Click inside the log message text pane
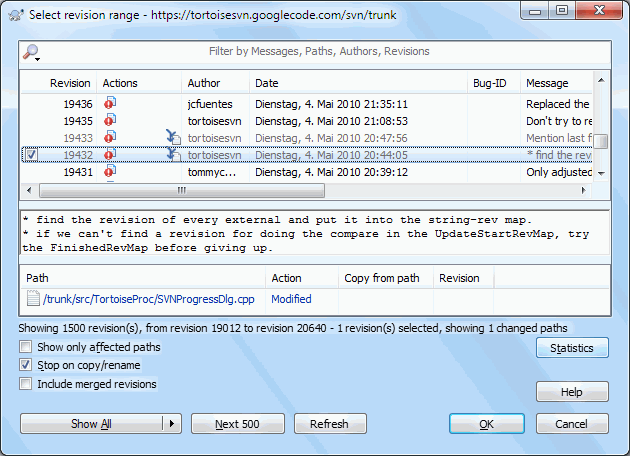 (x=315, y=233)
